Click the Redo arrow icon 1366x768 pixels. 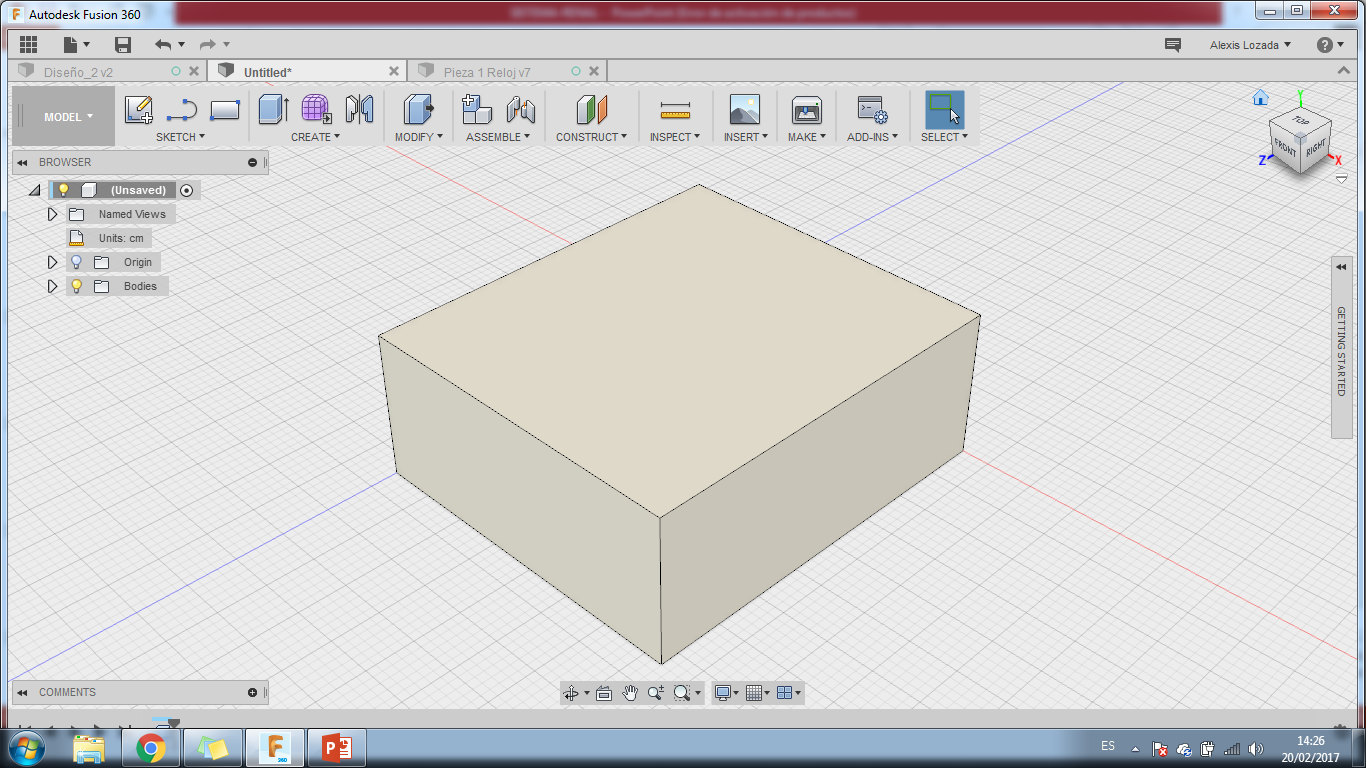pyautogui.click(x=208, y=45)
